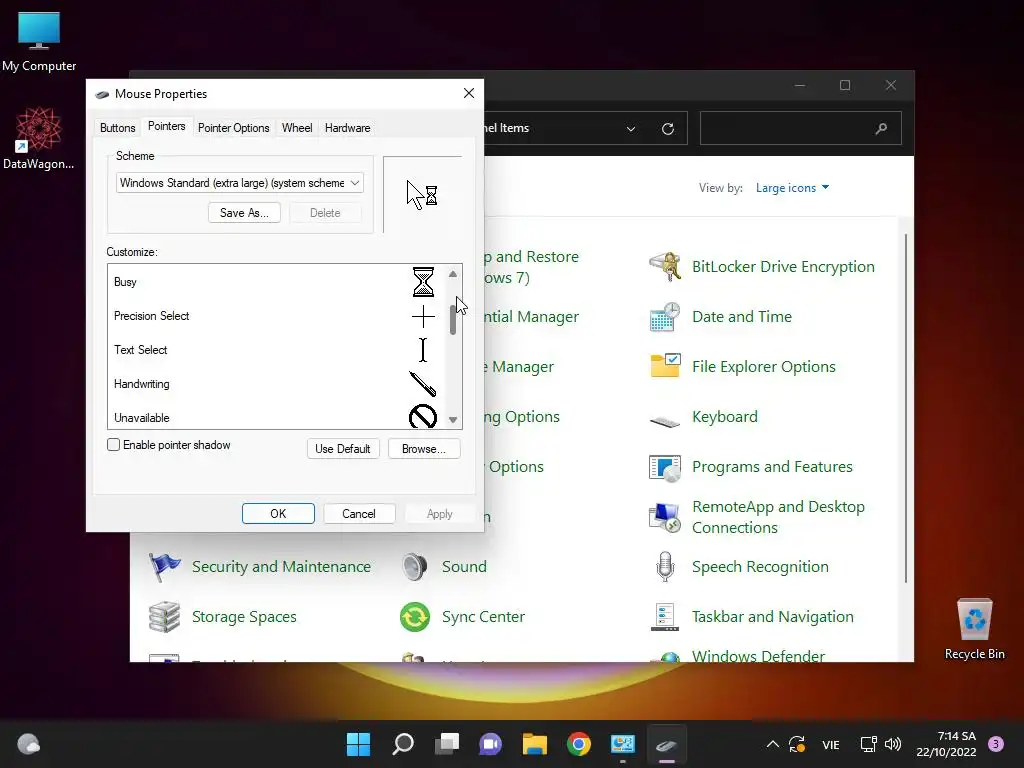Open the Recycle Bin
This screenshot has height=768, width=1024.
click(974, 629)
